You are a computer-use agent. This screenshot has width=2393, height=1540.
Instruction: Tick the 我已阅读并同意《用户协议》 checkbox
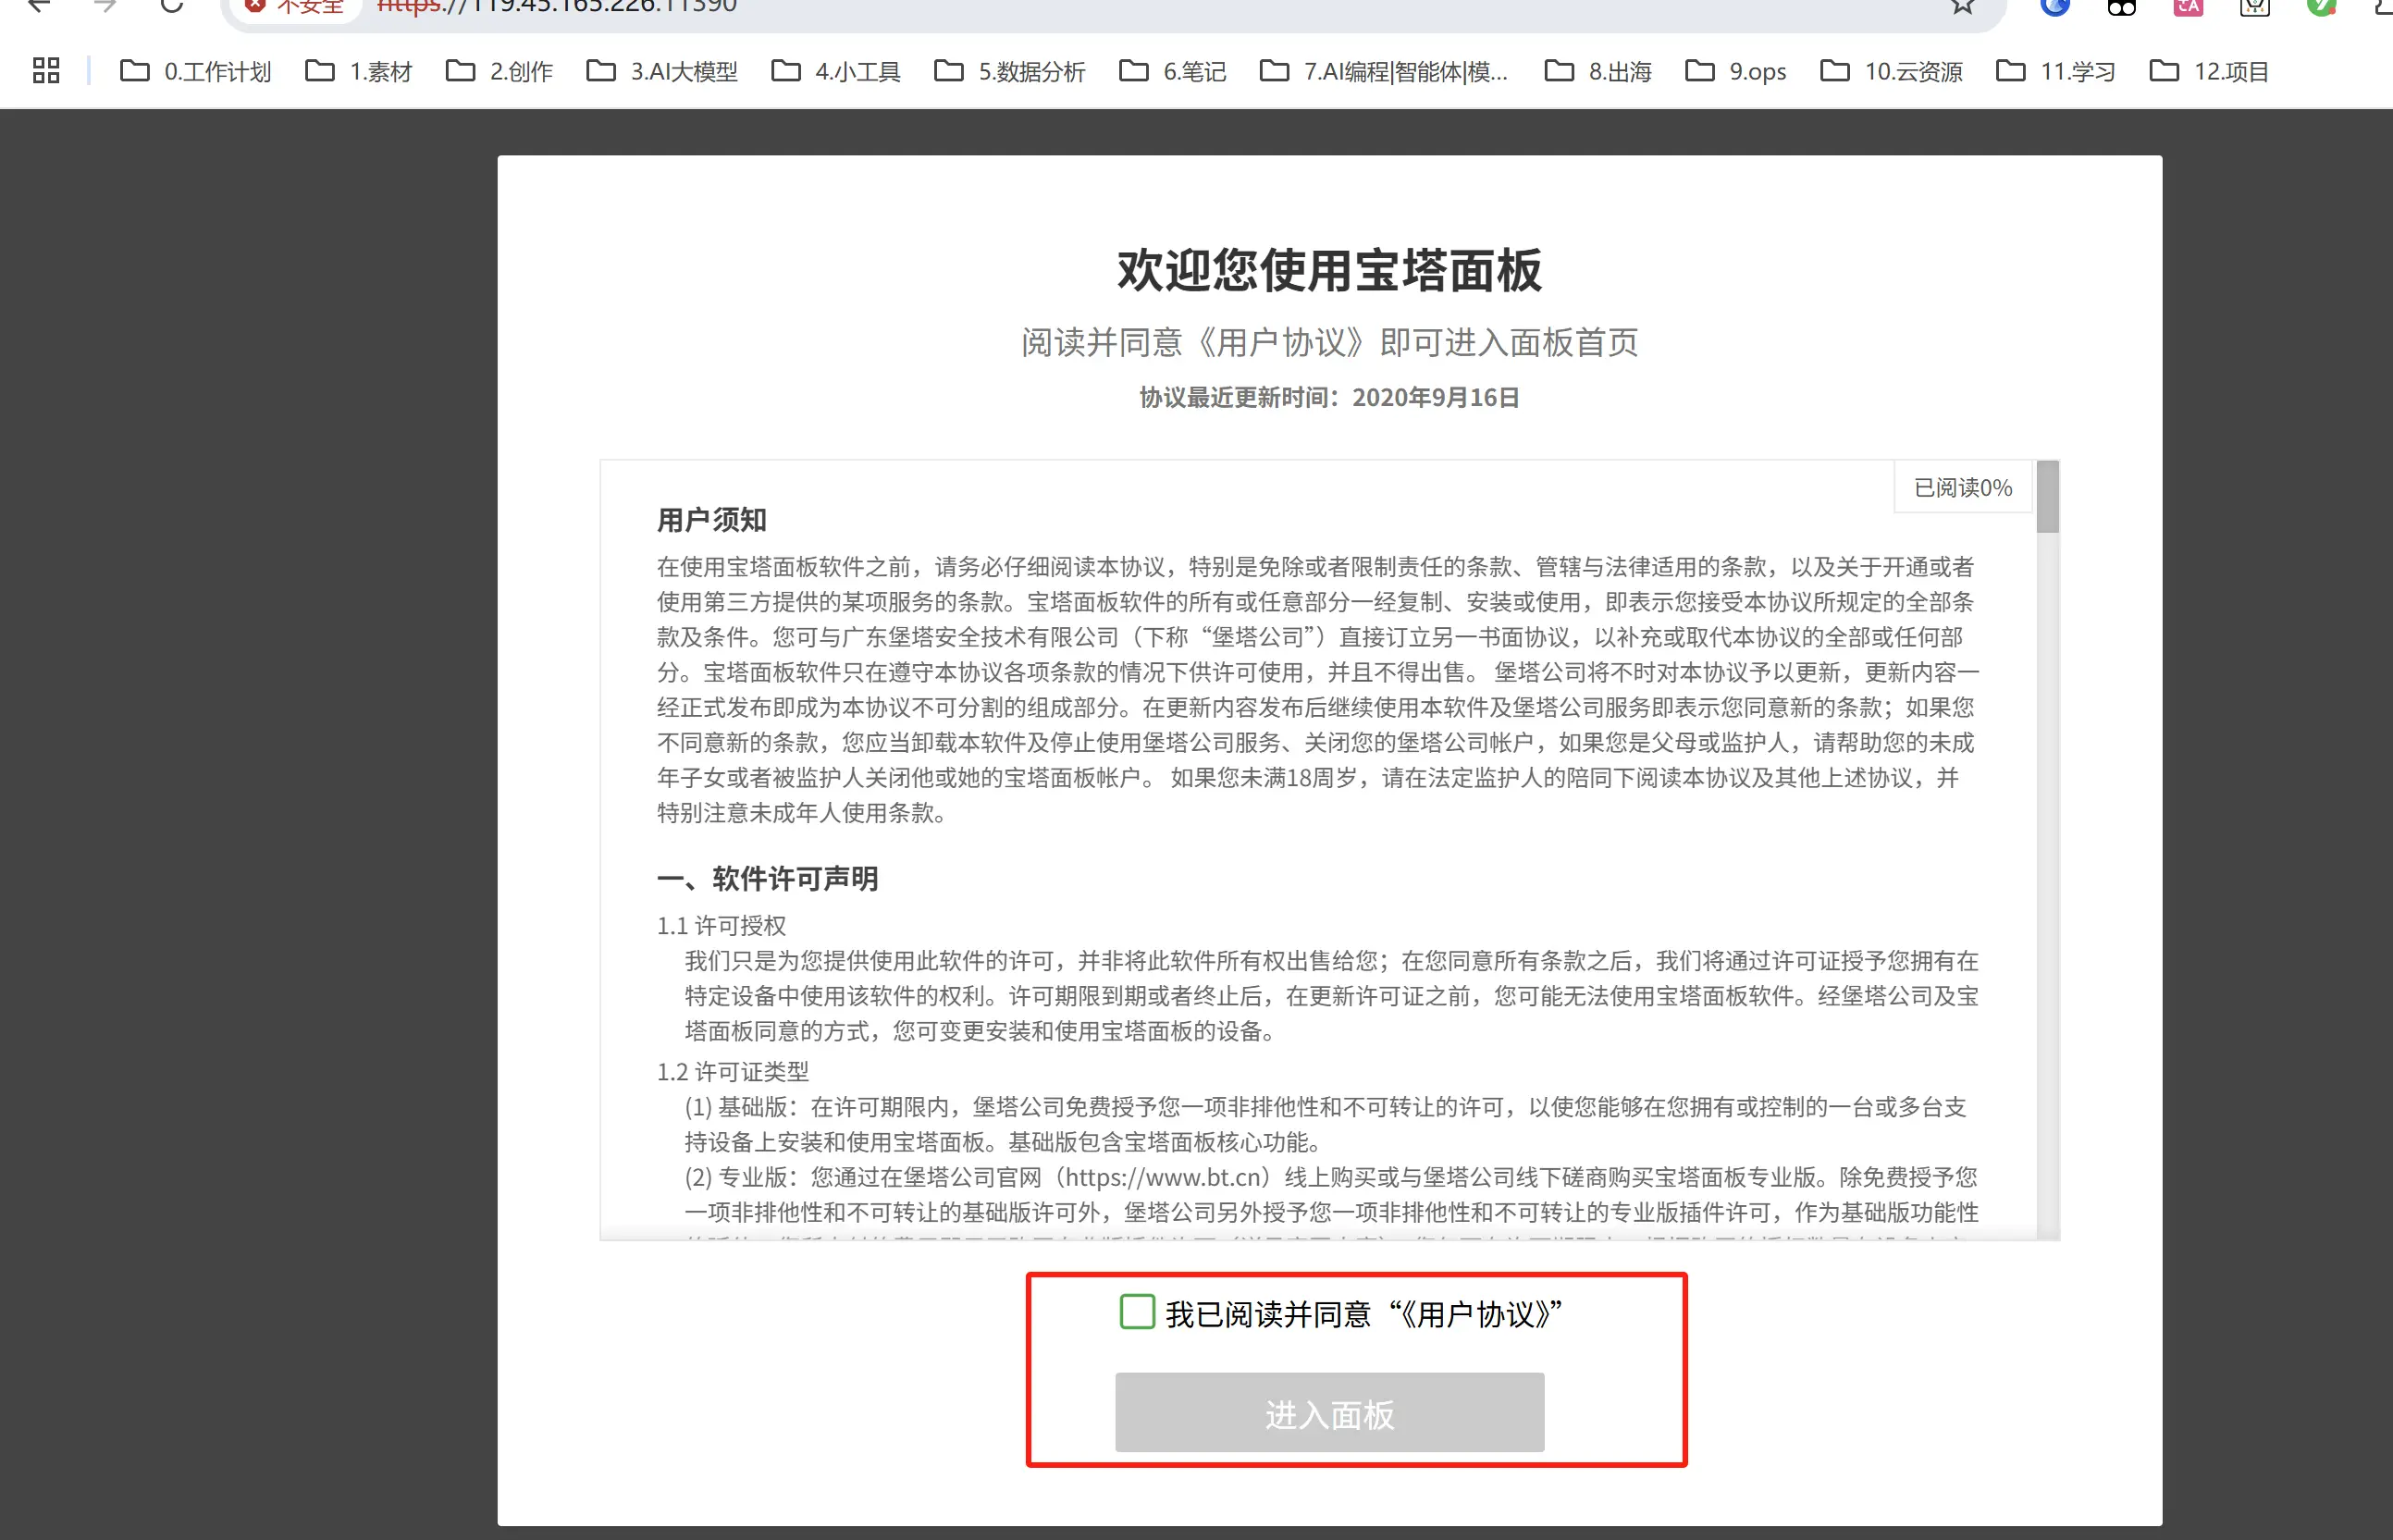(x=1137, y=1312)
